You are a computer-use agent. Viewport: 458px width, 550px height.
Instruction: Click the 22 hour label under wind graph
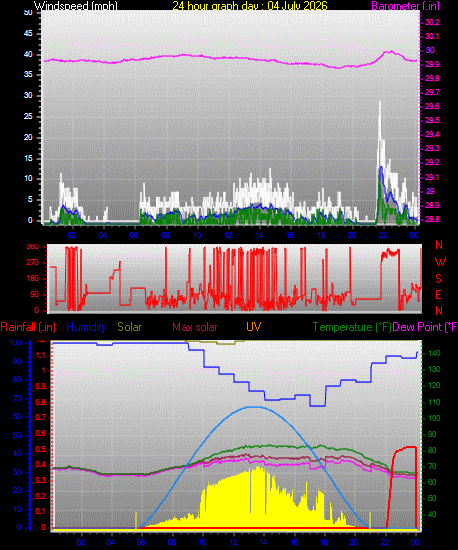click(x=383, y=235)
